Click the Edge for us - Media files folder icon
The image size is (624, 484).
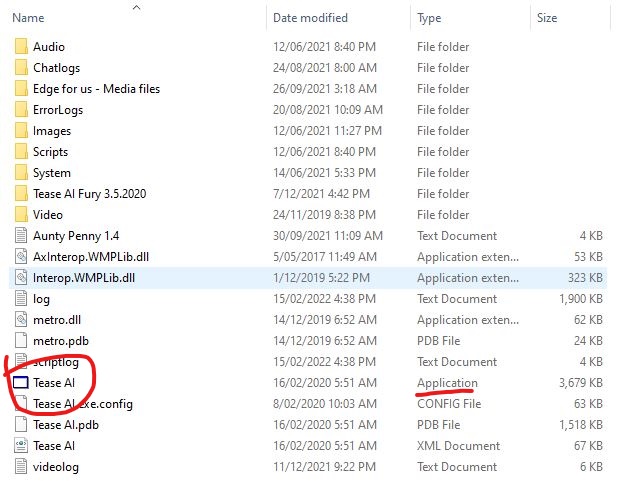[x=21, y=89]
